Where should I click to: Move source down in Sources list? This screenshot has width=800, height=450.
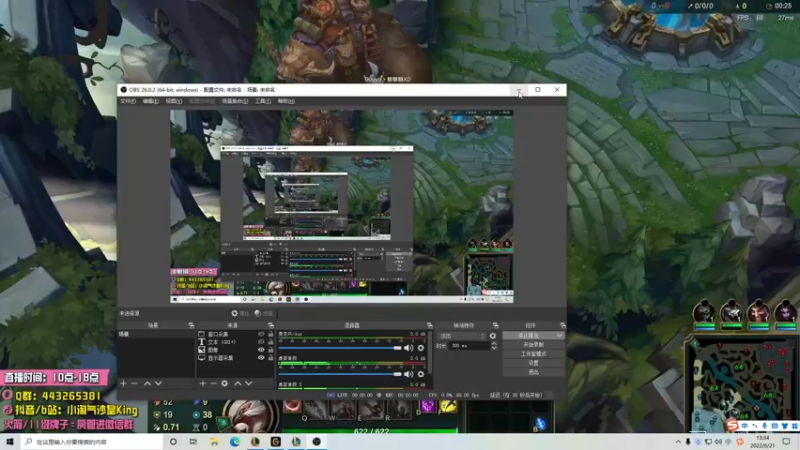[248, 383]
